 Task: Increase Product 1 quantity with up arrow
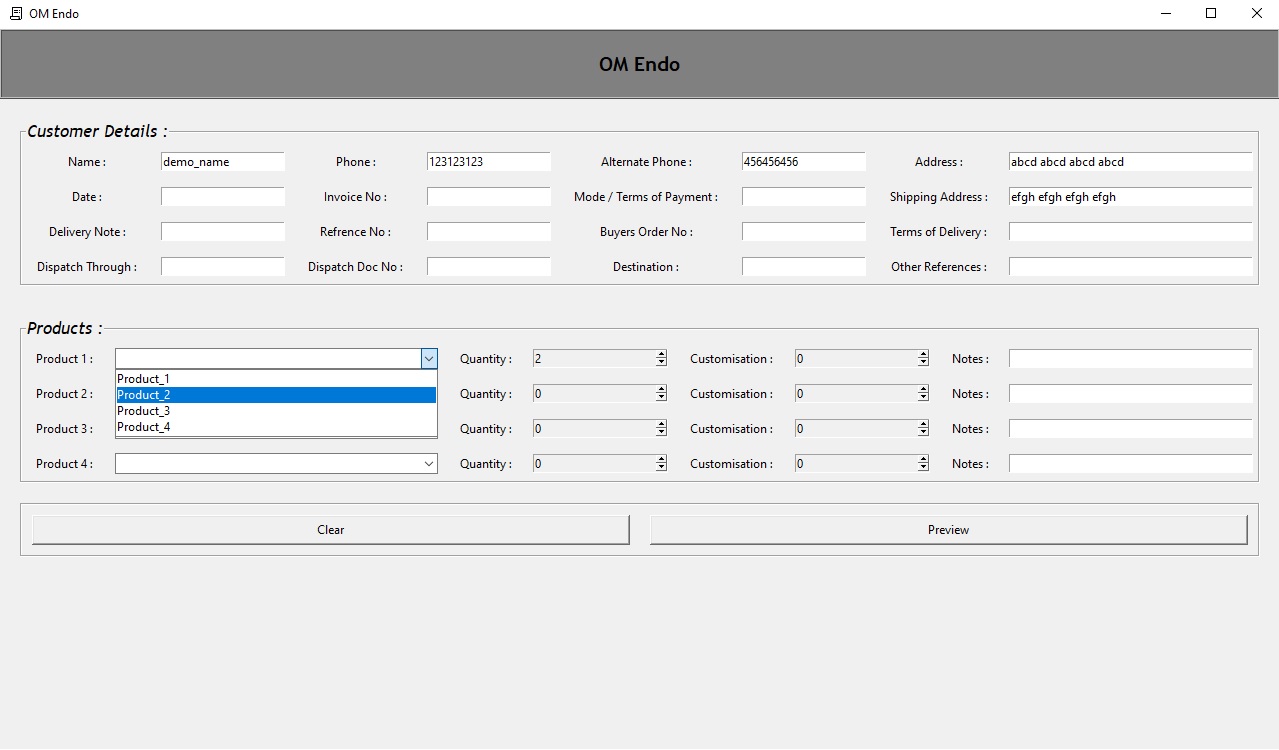click(x=661, y=355)
